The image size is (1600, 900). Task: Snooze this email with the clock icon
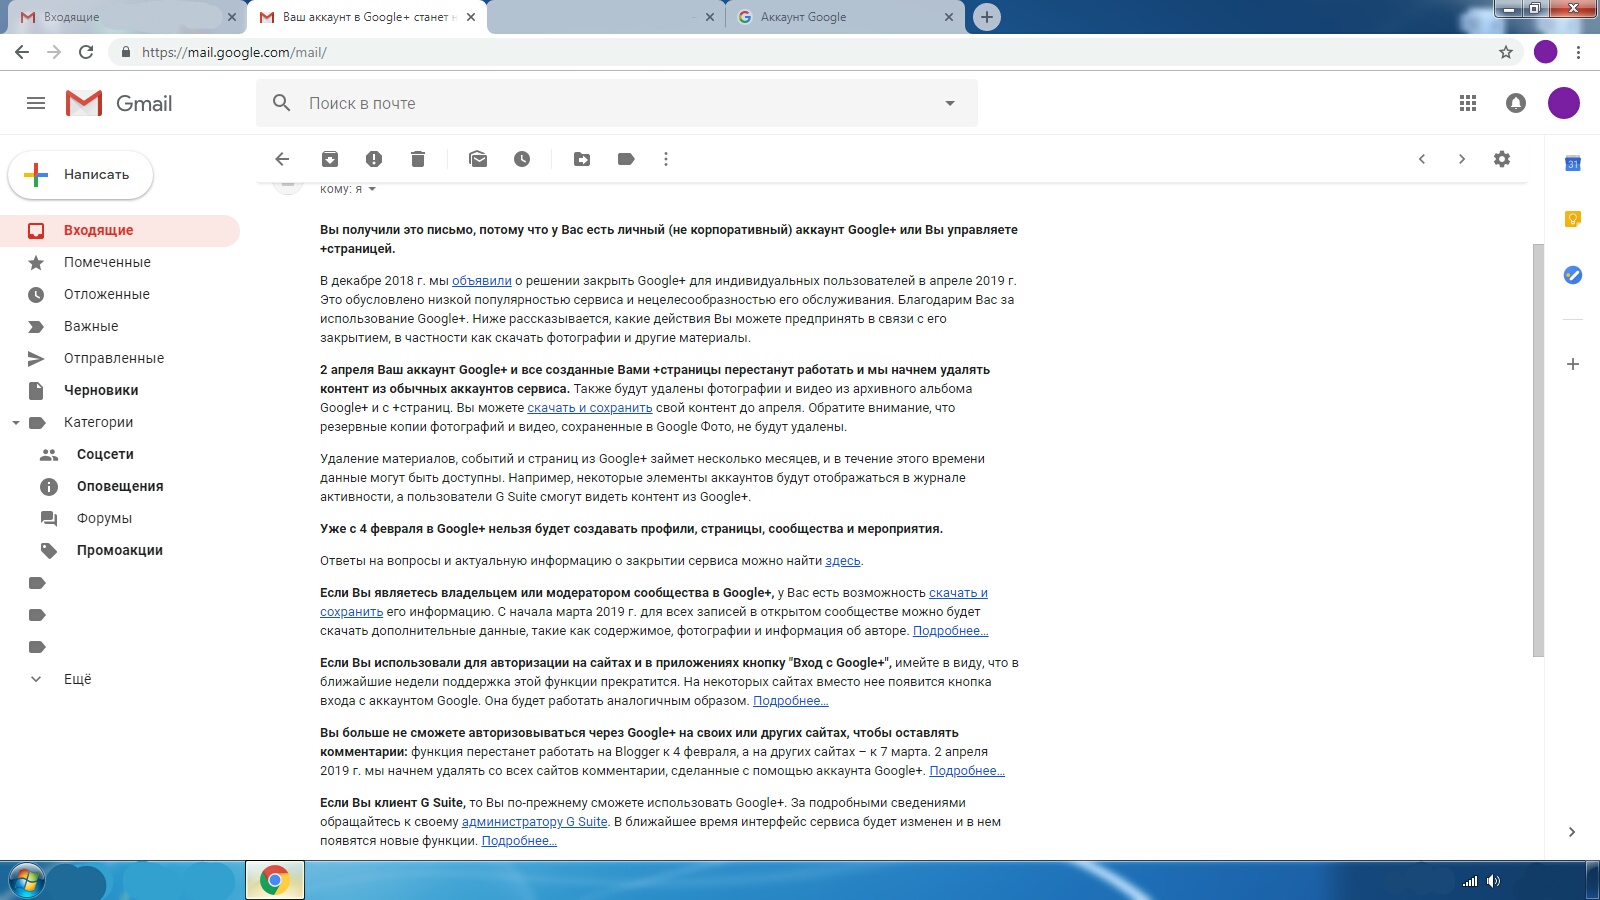pyautogui.click(x=522, y=159)
